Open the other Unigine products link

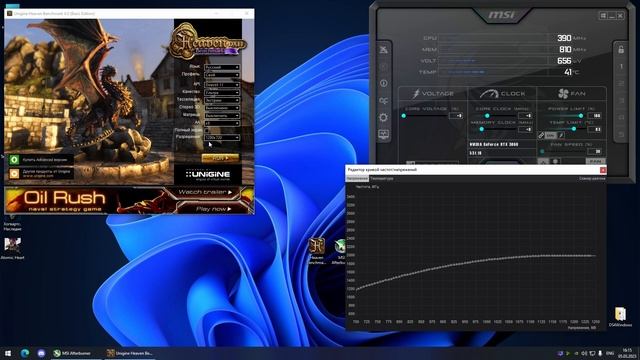tap(41, 173)
